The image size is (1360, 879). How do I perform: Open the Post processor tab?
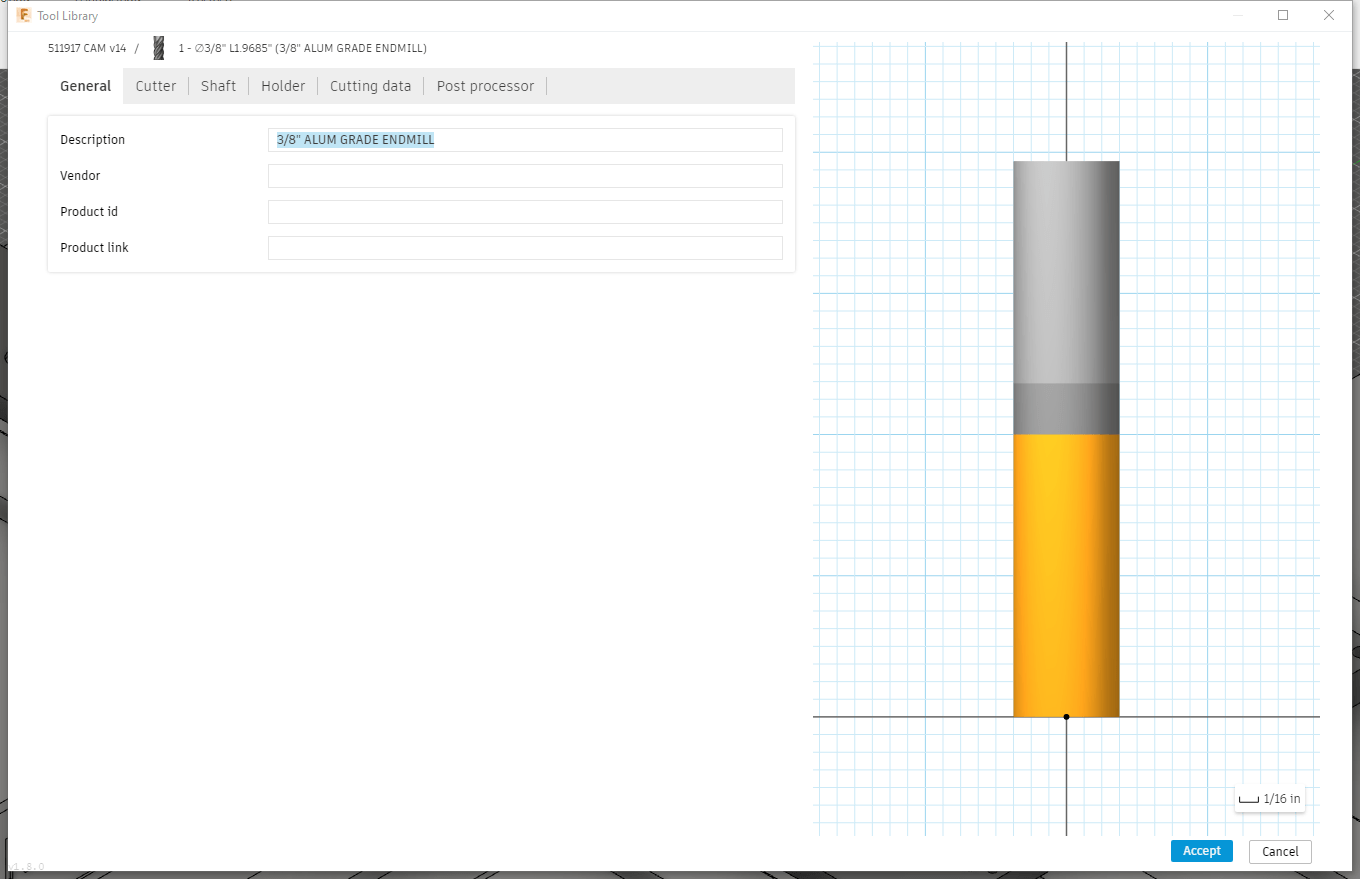coord(485,86)
